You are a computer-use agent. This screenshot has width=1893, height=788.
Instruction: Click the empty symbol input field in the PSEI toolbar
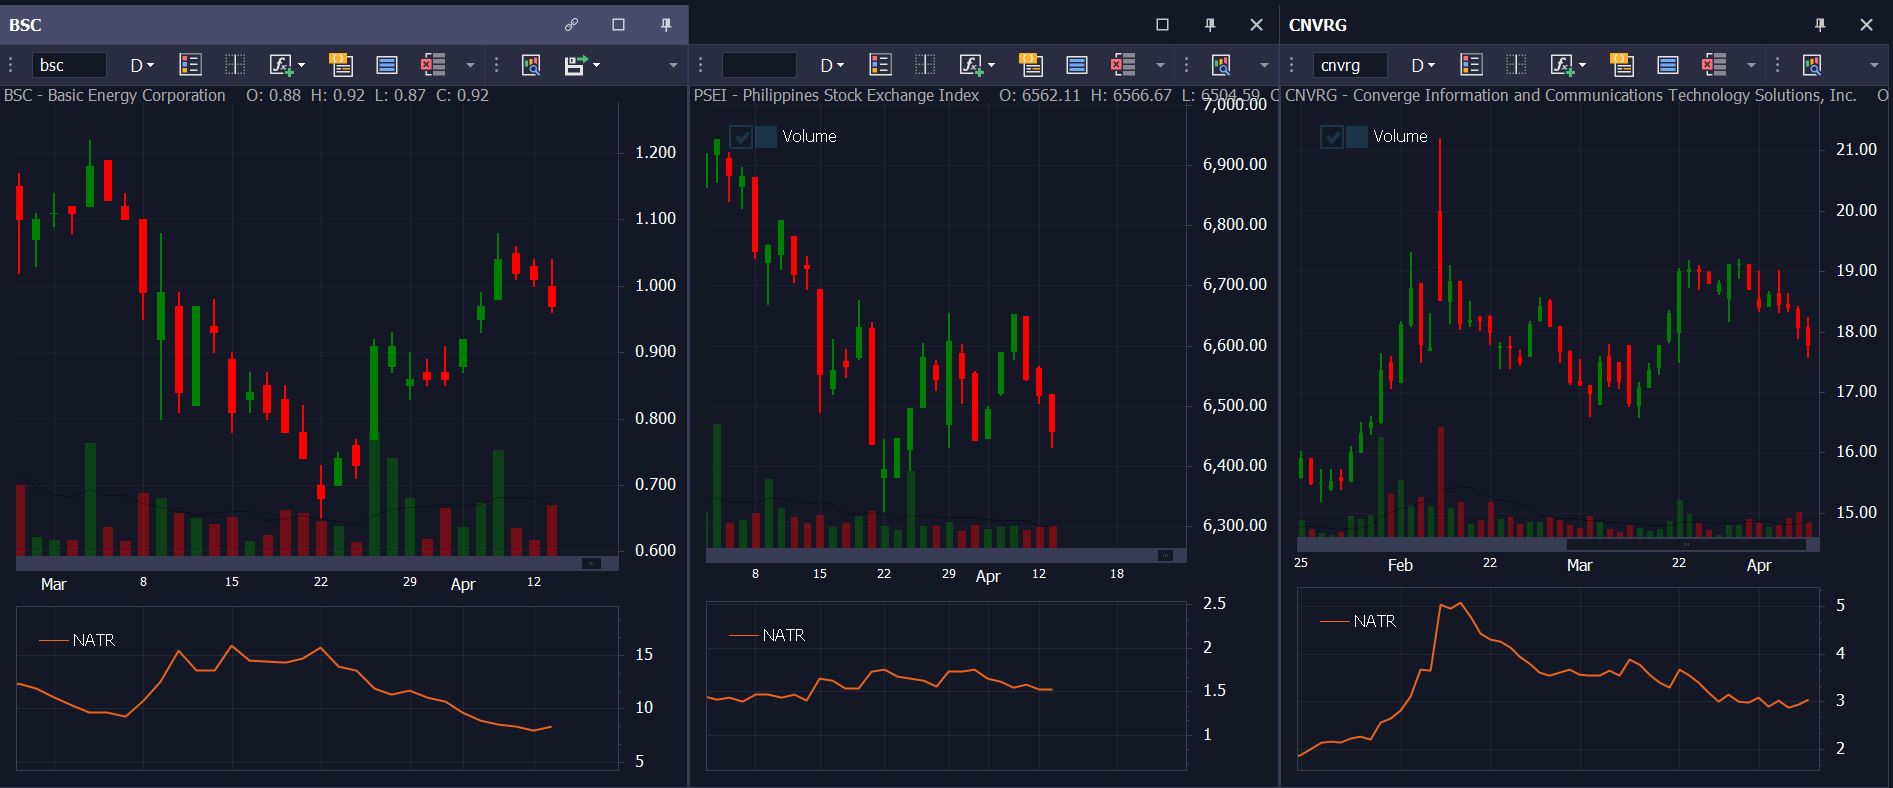[759, 65]
